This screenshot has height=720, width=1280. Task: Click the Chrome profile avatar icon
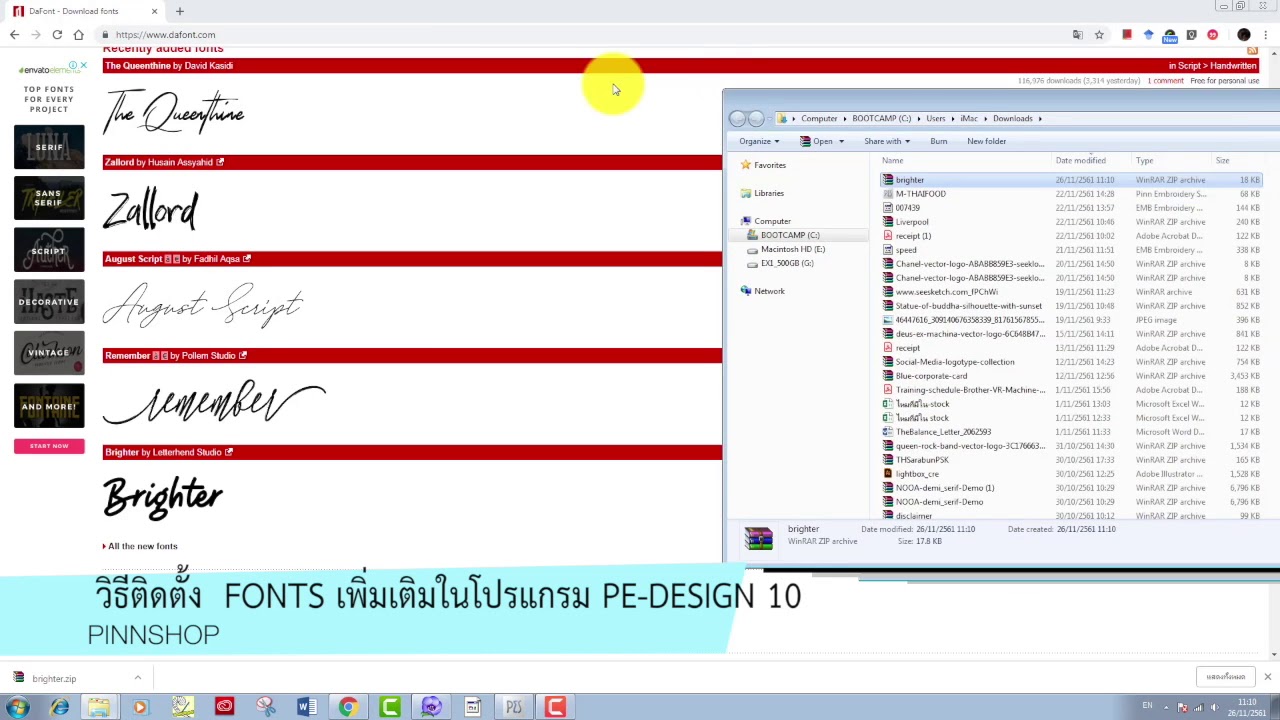1244,35
